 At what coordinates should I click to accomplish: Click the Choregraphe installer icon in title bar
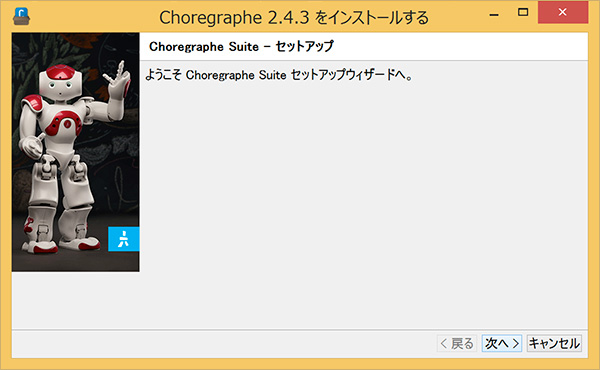(21, 16)
